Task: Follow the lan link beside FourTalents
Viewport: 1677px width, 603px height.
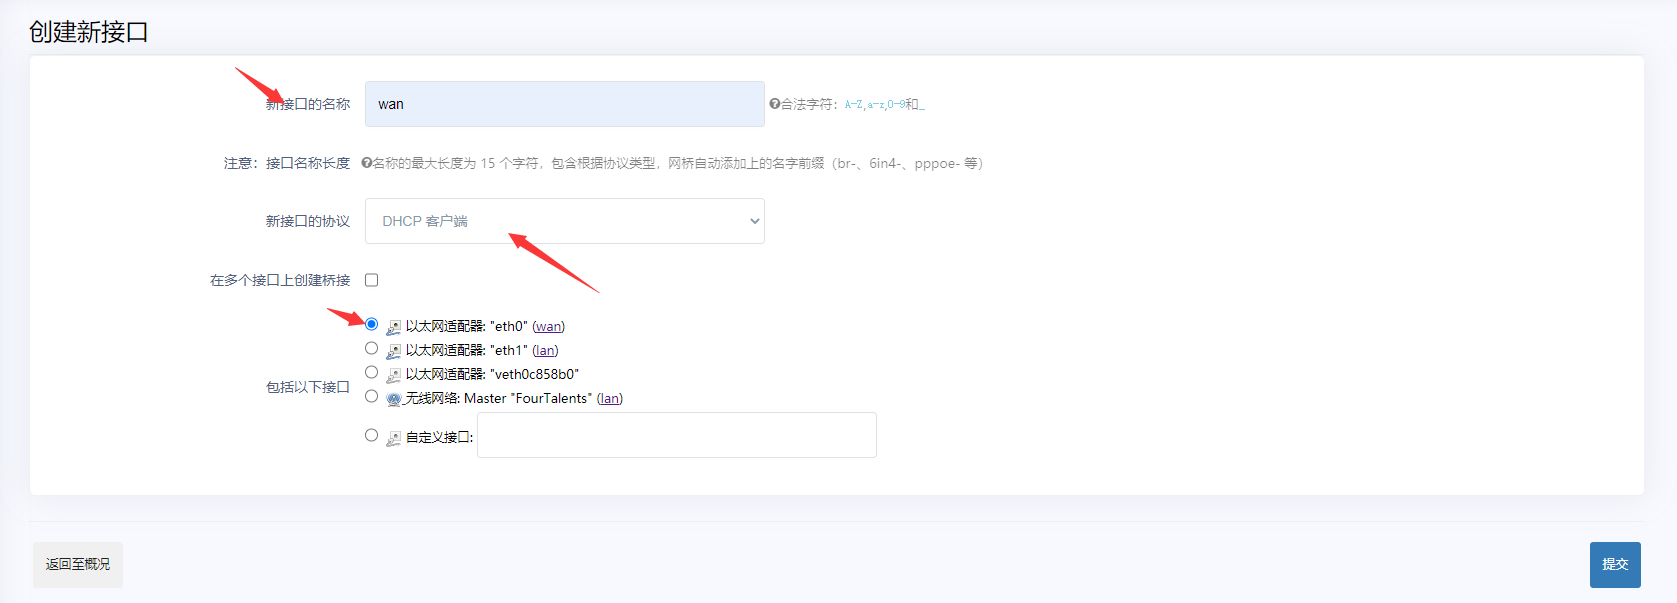Action: pyautogui.click(x=609, y=399)
